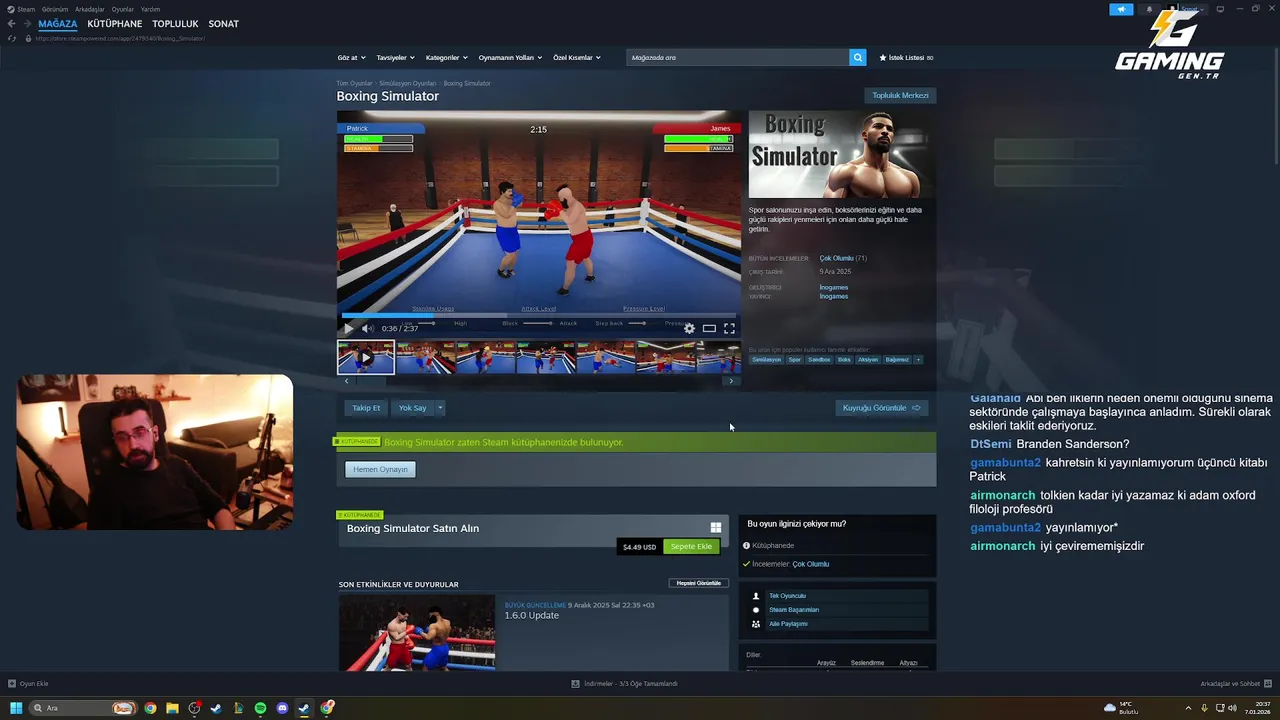This screenshot has width=1280, height=720.
Task: Open Discord from the taskbar
Action: click(282, 708)
